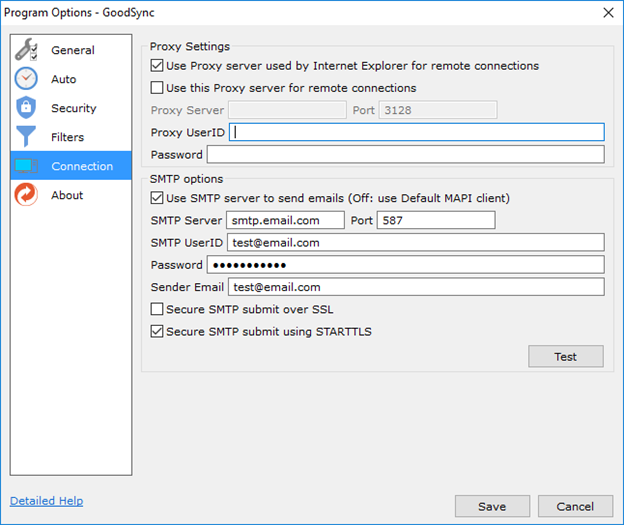Uncheck Secure SMTP submit using STARTTLS
This screenshot has height=525, width=624.
pos(157,332)
